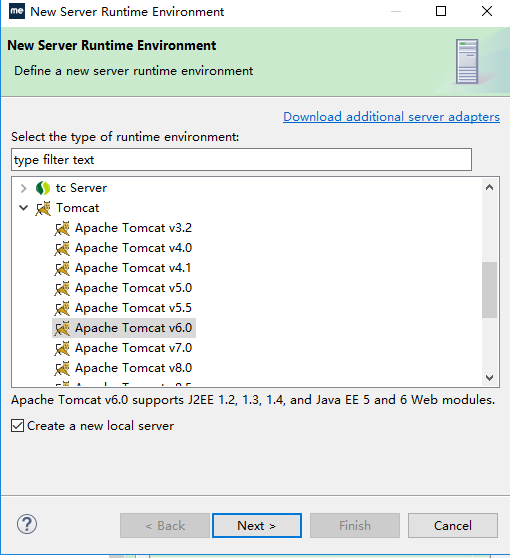Collapse the Tomcat tree node
This screenshot has height=558, width=510.
pos(23,208)
